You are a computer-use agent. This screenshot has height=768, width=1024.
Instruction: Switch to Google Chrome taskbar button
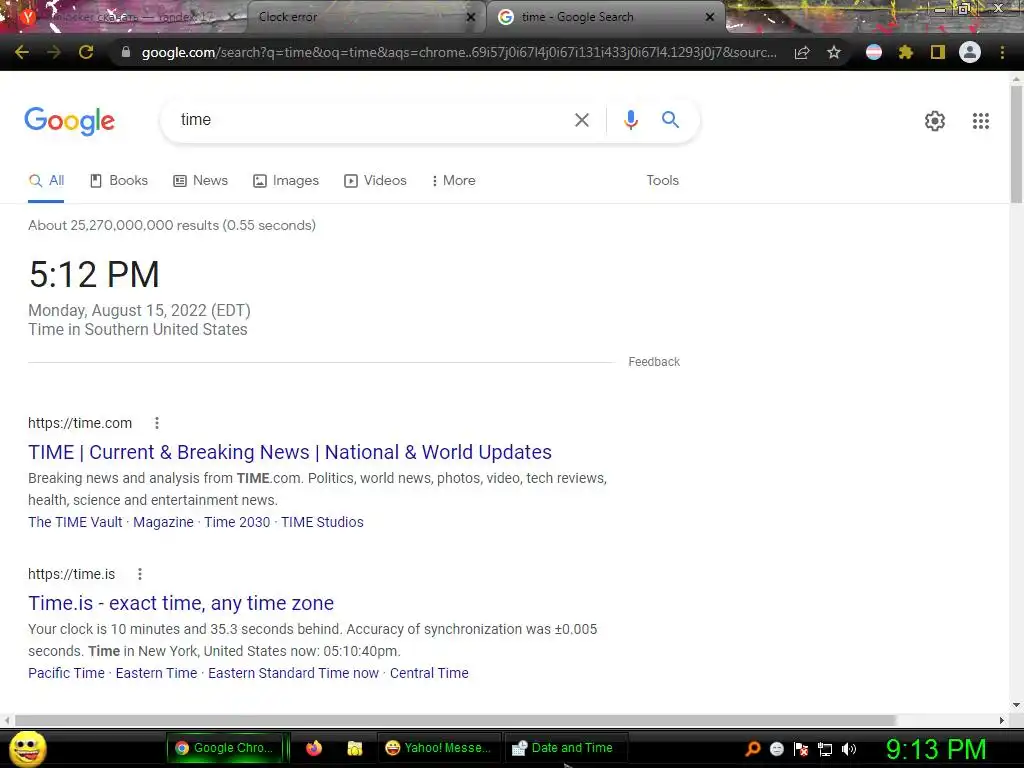[226, 748]
